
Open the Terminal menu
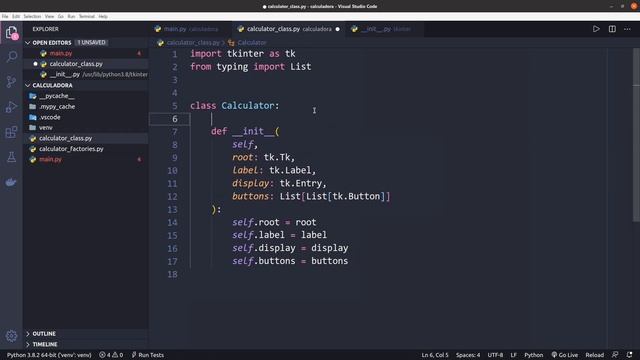tap(87, 16)
